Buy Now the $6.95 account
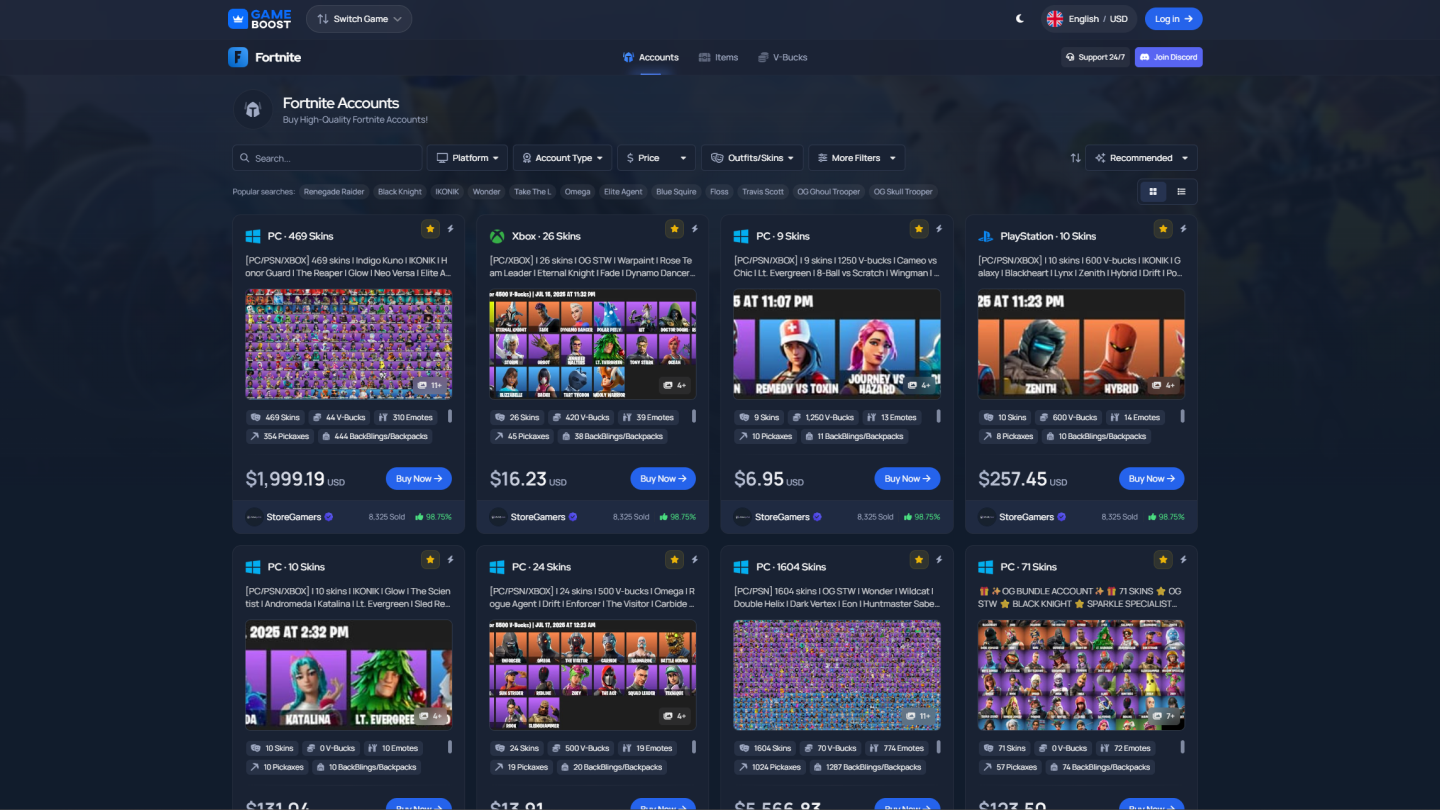 tap(907, 479)
